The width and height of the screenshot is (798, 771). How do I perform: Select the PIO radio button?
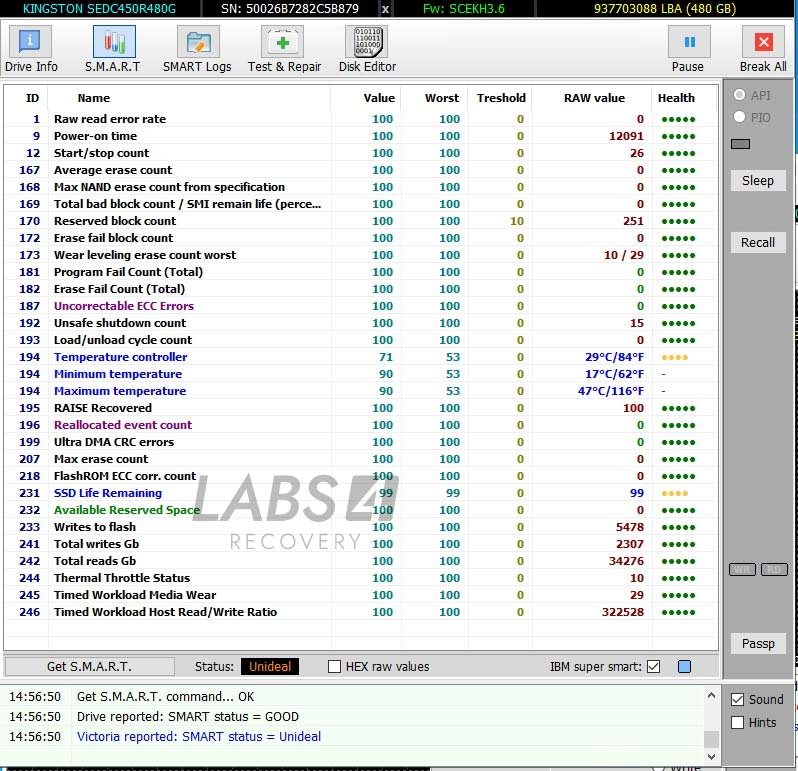coord(739,117)
